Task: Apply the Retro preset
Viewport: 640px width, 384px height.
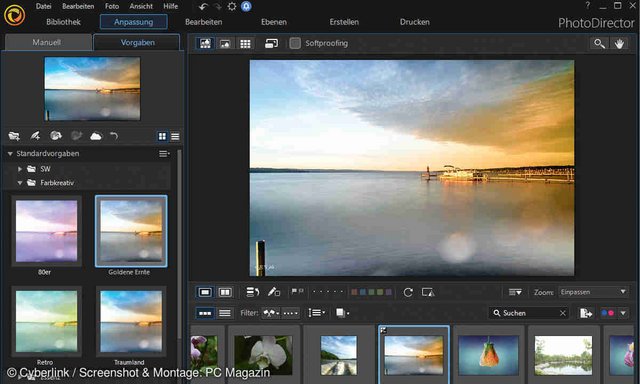Action: click(47, 321)
